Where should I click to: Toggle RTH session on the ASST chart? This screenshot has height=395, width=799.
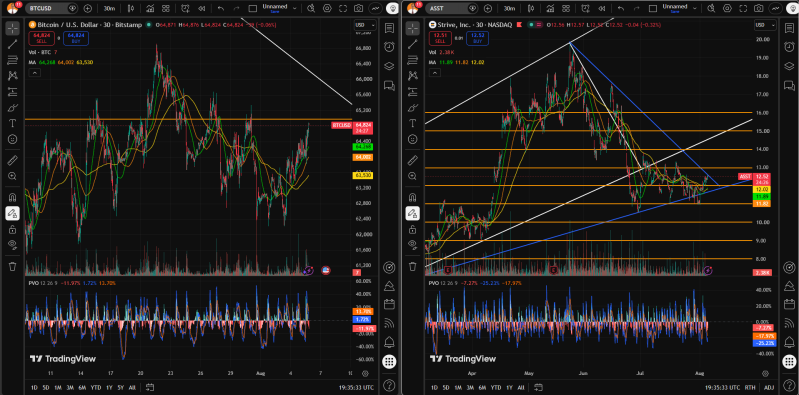[x=750, y=387]
